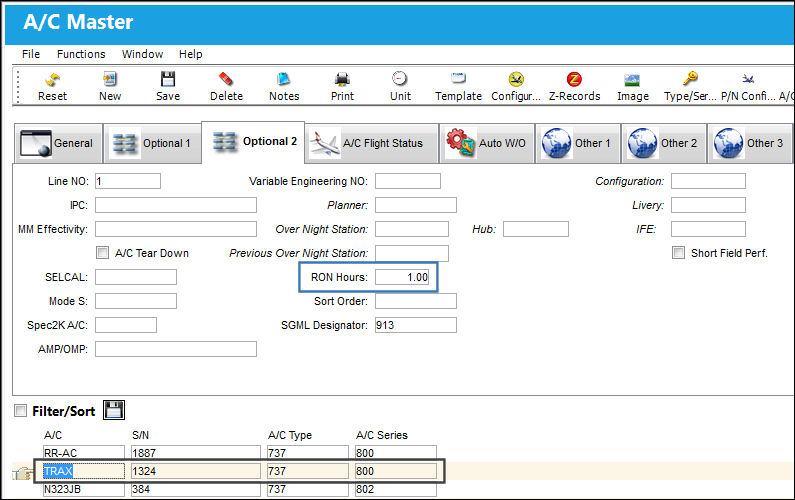The height and width of the screenshot is (500, 795).
Task: Click the Filter/Sort save disk icon
Action: coord(114,410)
